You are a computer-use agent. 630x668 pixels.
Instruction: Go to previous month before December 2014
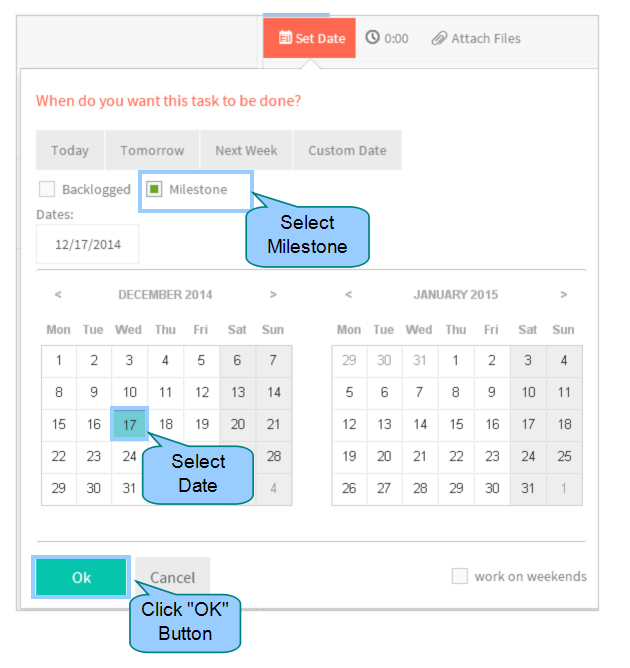(58, 294)
